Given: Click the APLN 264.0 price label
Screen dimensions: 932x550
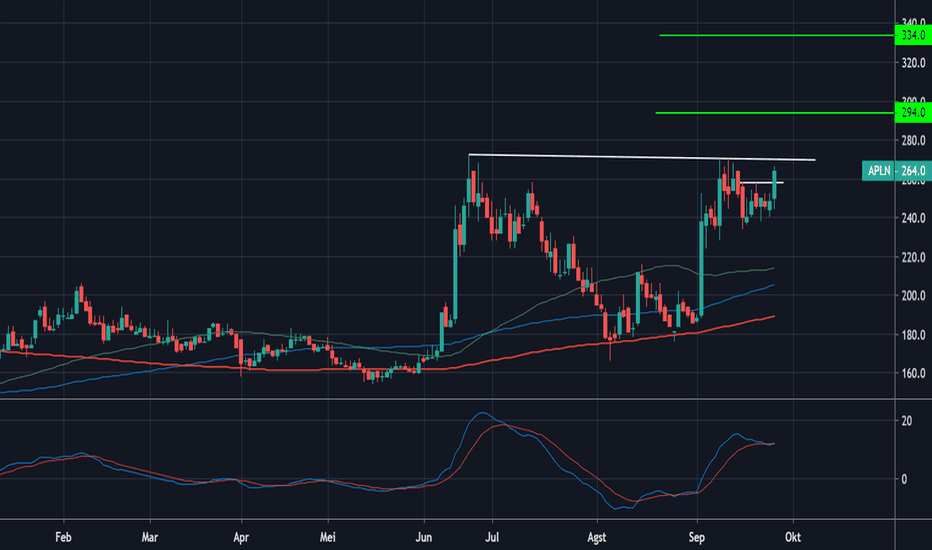Looking at the screenshot, I should (896, 171).
